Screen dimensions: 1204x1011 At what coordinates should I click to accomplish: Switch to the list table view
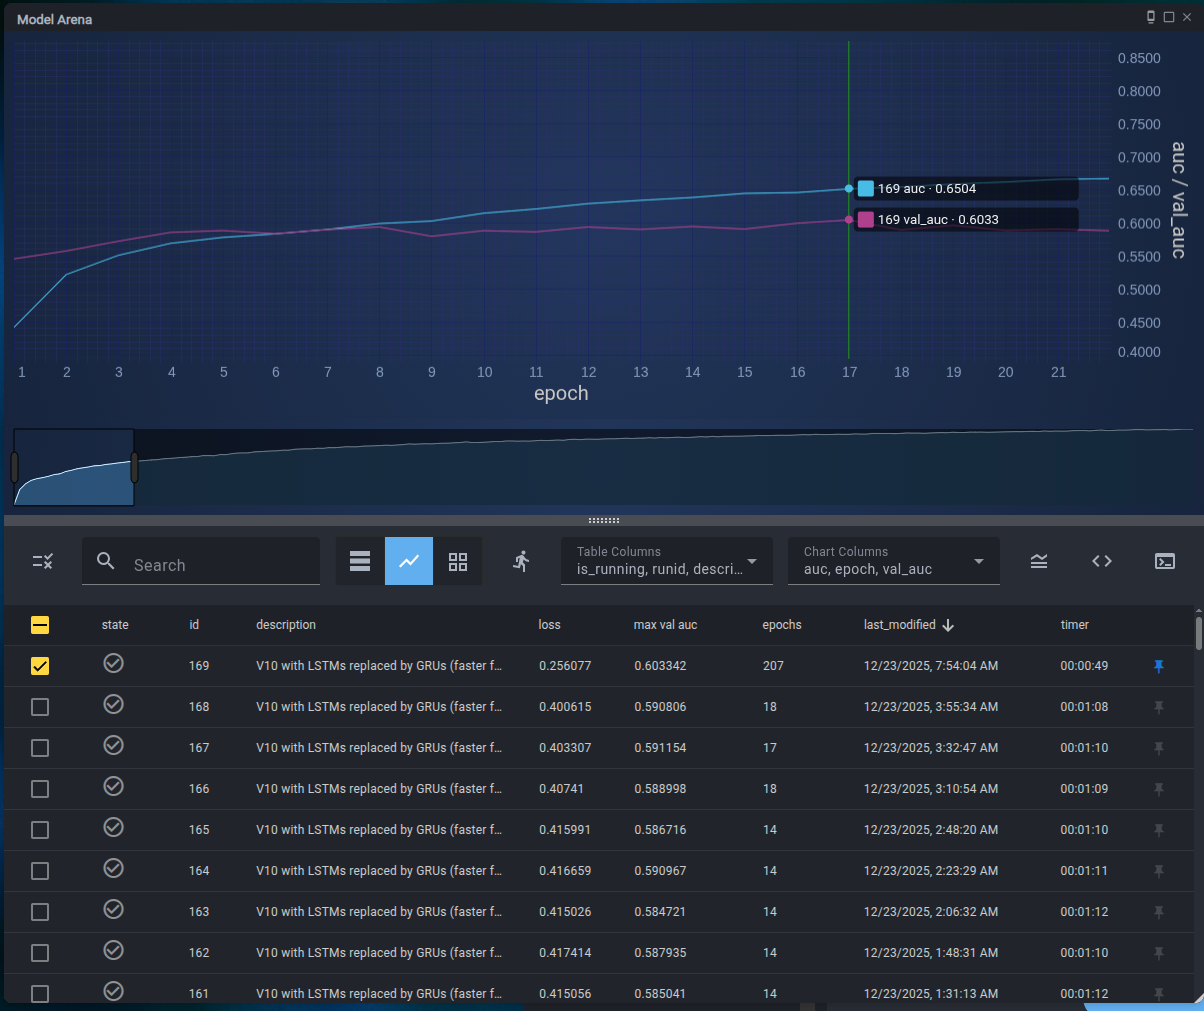[360, 561]
